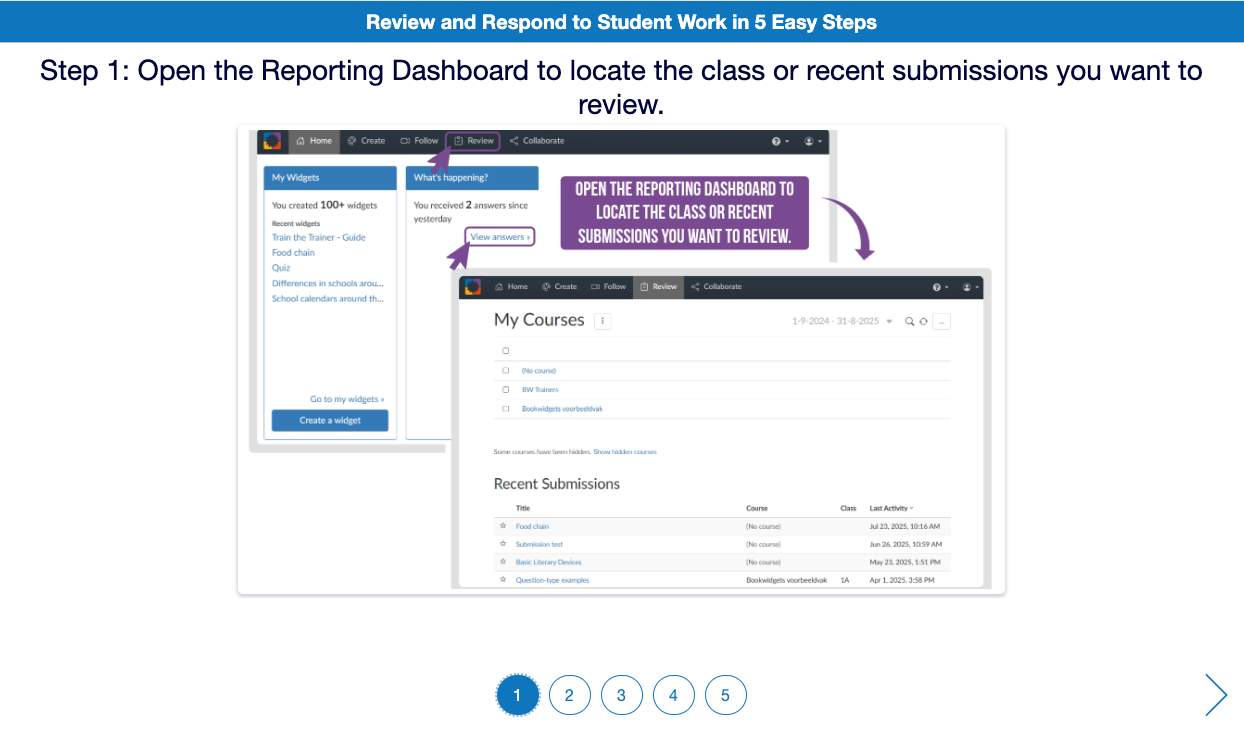Viewport: 1244px width, 729px height.
Task: Go to page 3 of the guide
Action: coord(622,695)
